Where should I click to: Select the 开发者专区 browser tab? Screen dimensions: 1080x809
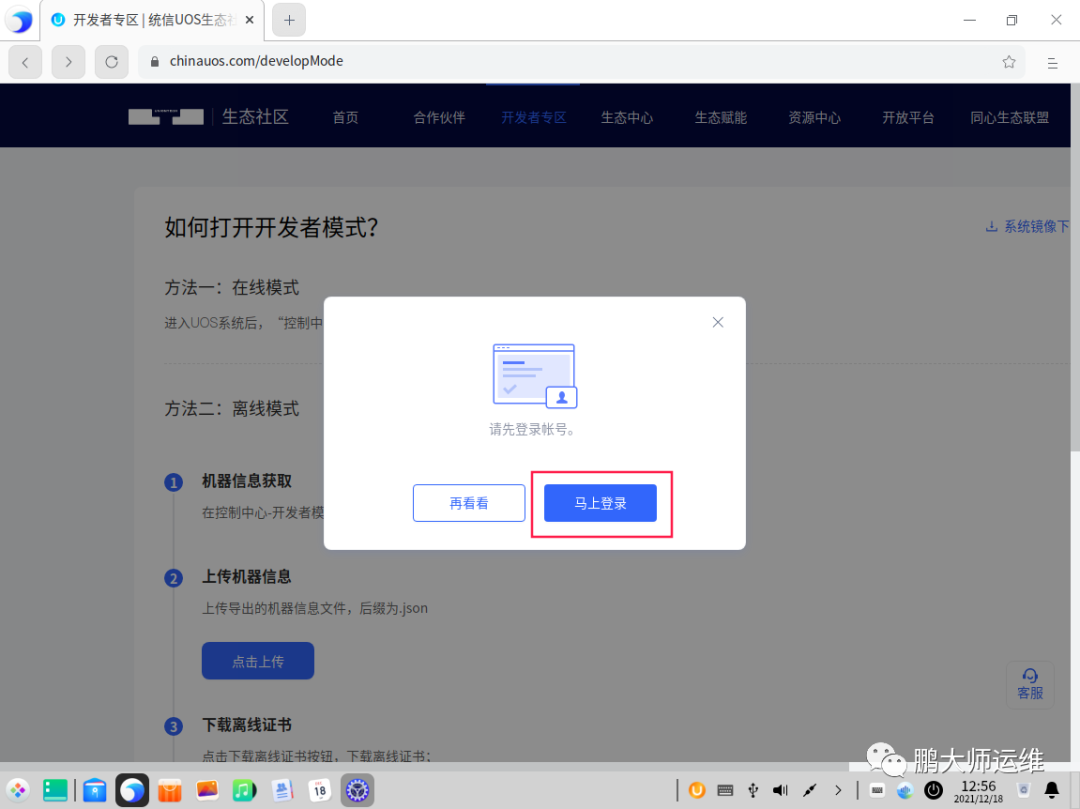[152, 20]
